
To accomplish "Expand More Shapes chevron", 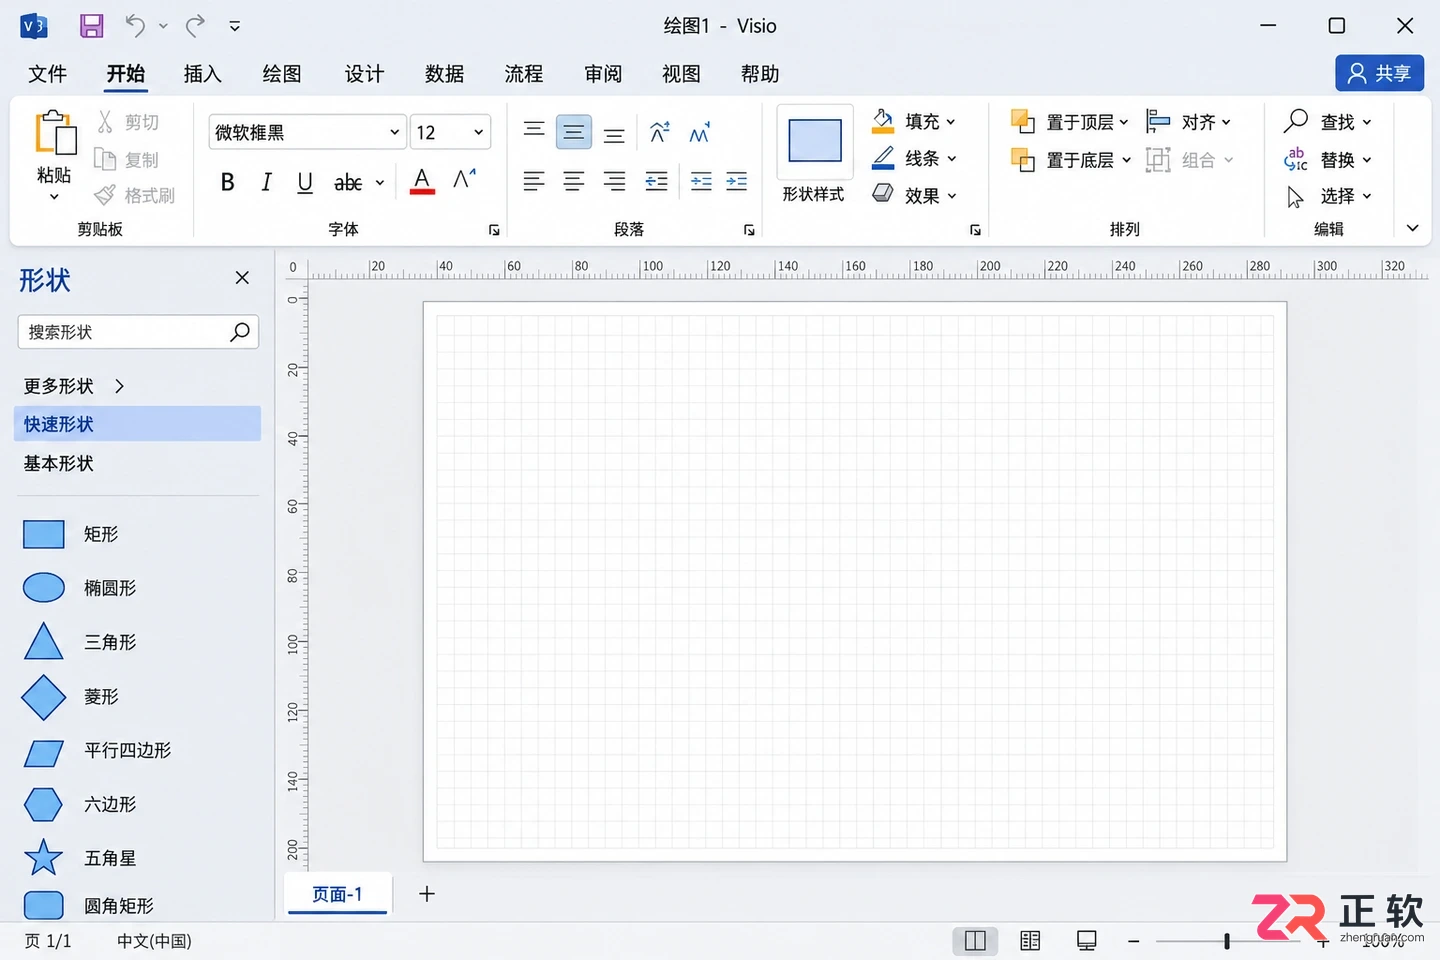I will [120, 386].
